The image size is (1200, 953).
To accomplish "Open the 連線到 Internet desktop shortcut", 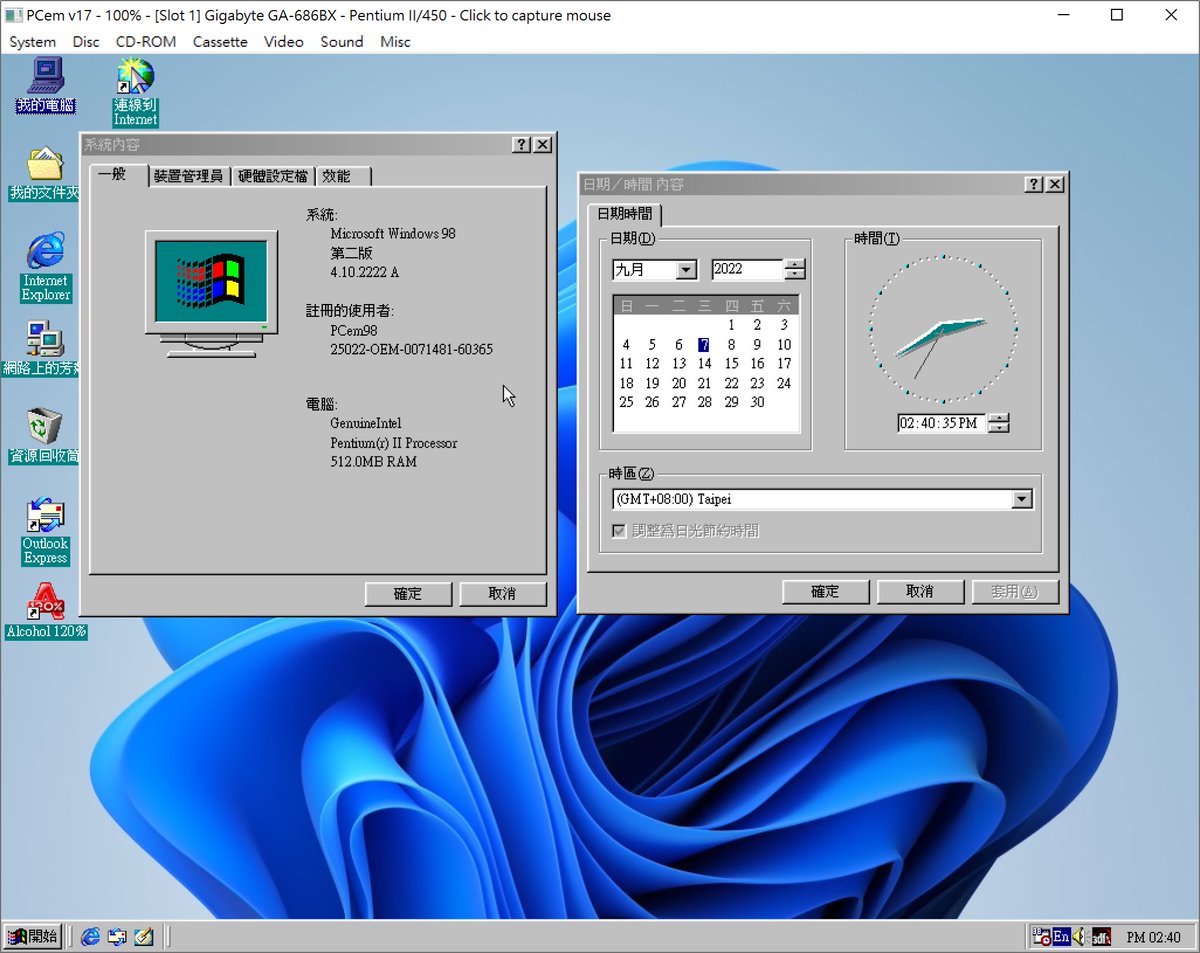I will [x=135, y=92].
